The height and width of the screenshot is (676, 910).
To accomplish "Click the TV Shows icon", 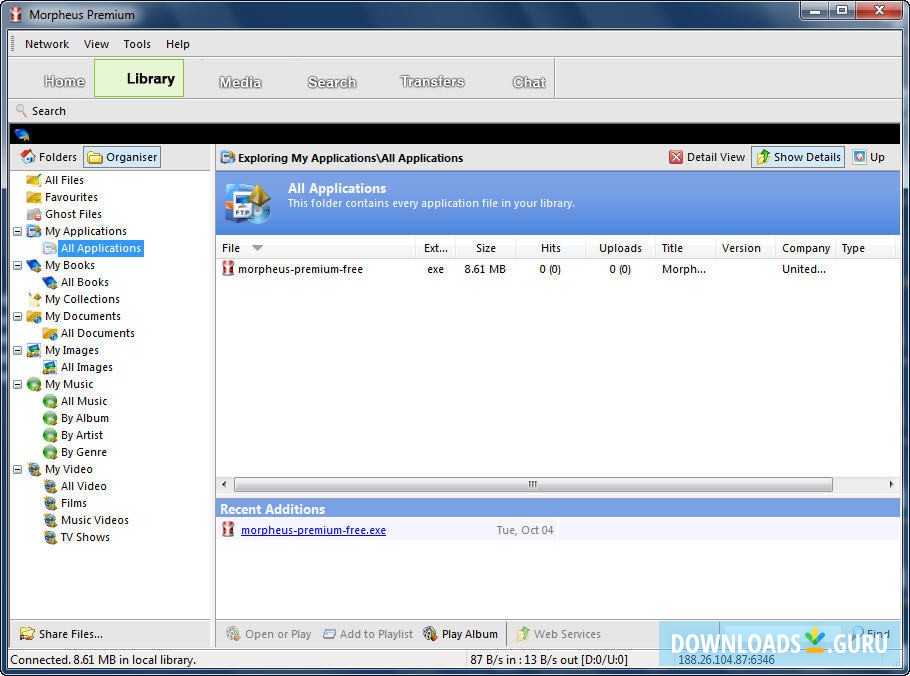I will point(50,537).
